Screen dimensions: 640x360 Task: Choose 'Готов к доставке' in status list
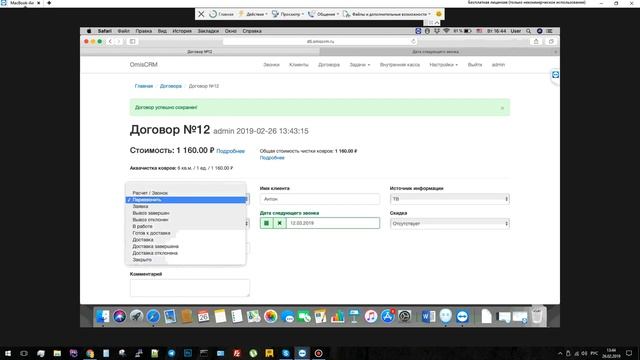click(x=186, y=233)
